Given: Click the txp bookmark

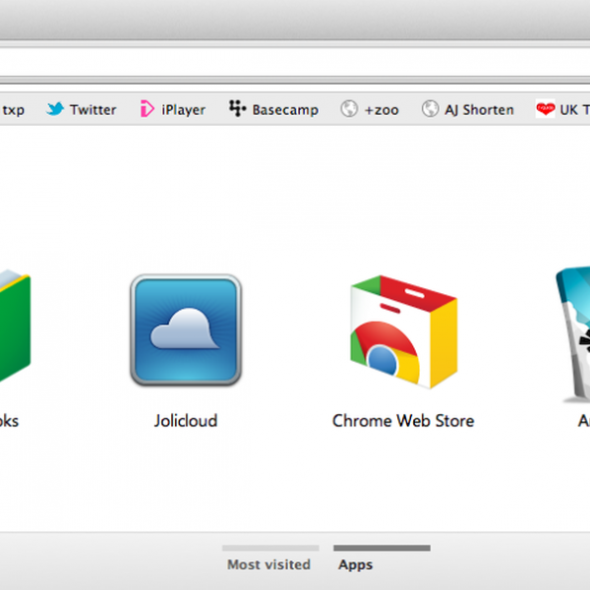Looking at the screenshot, I should [13, 110].
